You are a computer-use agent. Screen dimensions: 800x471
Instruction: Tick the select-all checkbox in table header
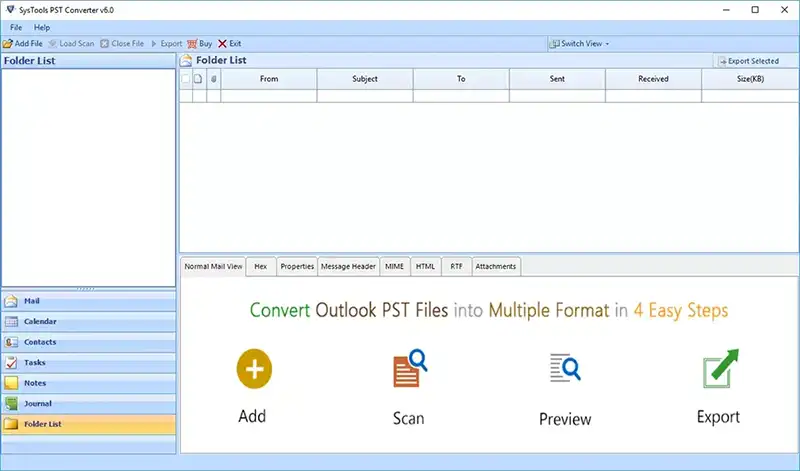186,79
